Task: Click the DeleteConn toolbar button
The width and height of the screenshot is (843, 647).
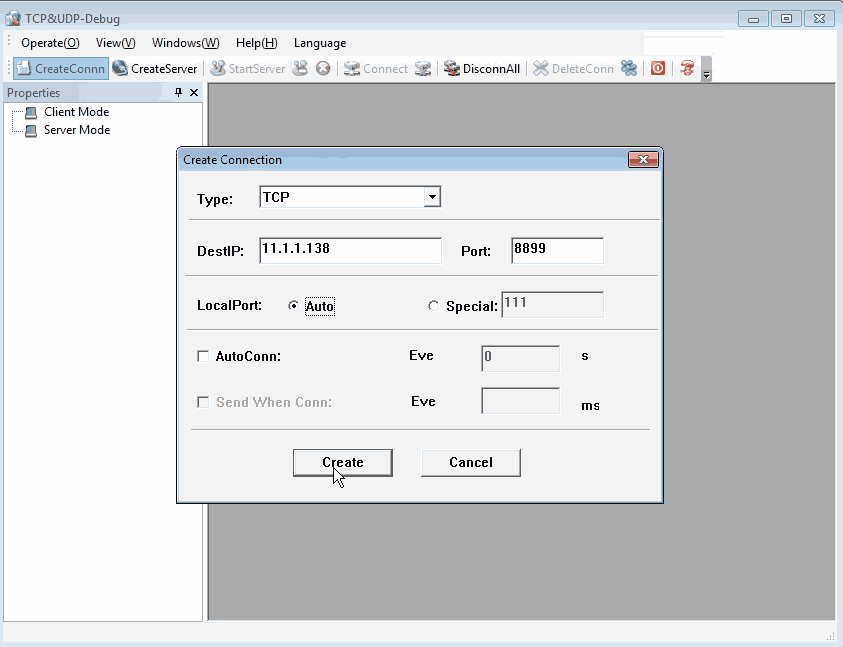Action: click(x=573, y=69)
